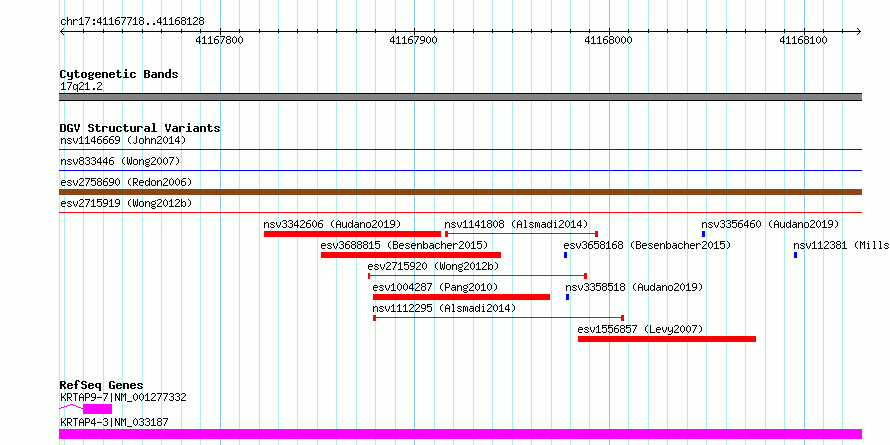Open the nsv833446 (Wong2007) label
Screen dimensions: 890x445
[x=120, y=161]
